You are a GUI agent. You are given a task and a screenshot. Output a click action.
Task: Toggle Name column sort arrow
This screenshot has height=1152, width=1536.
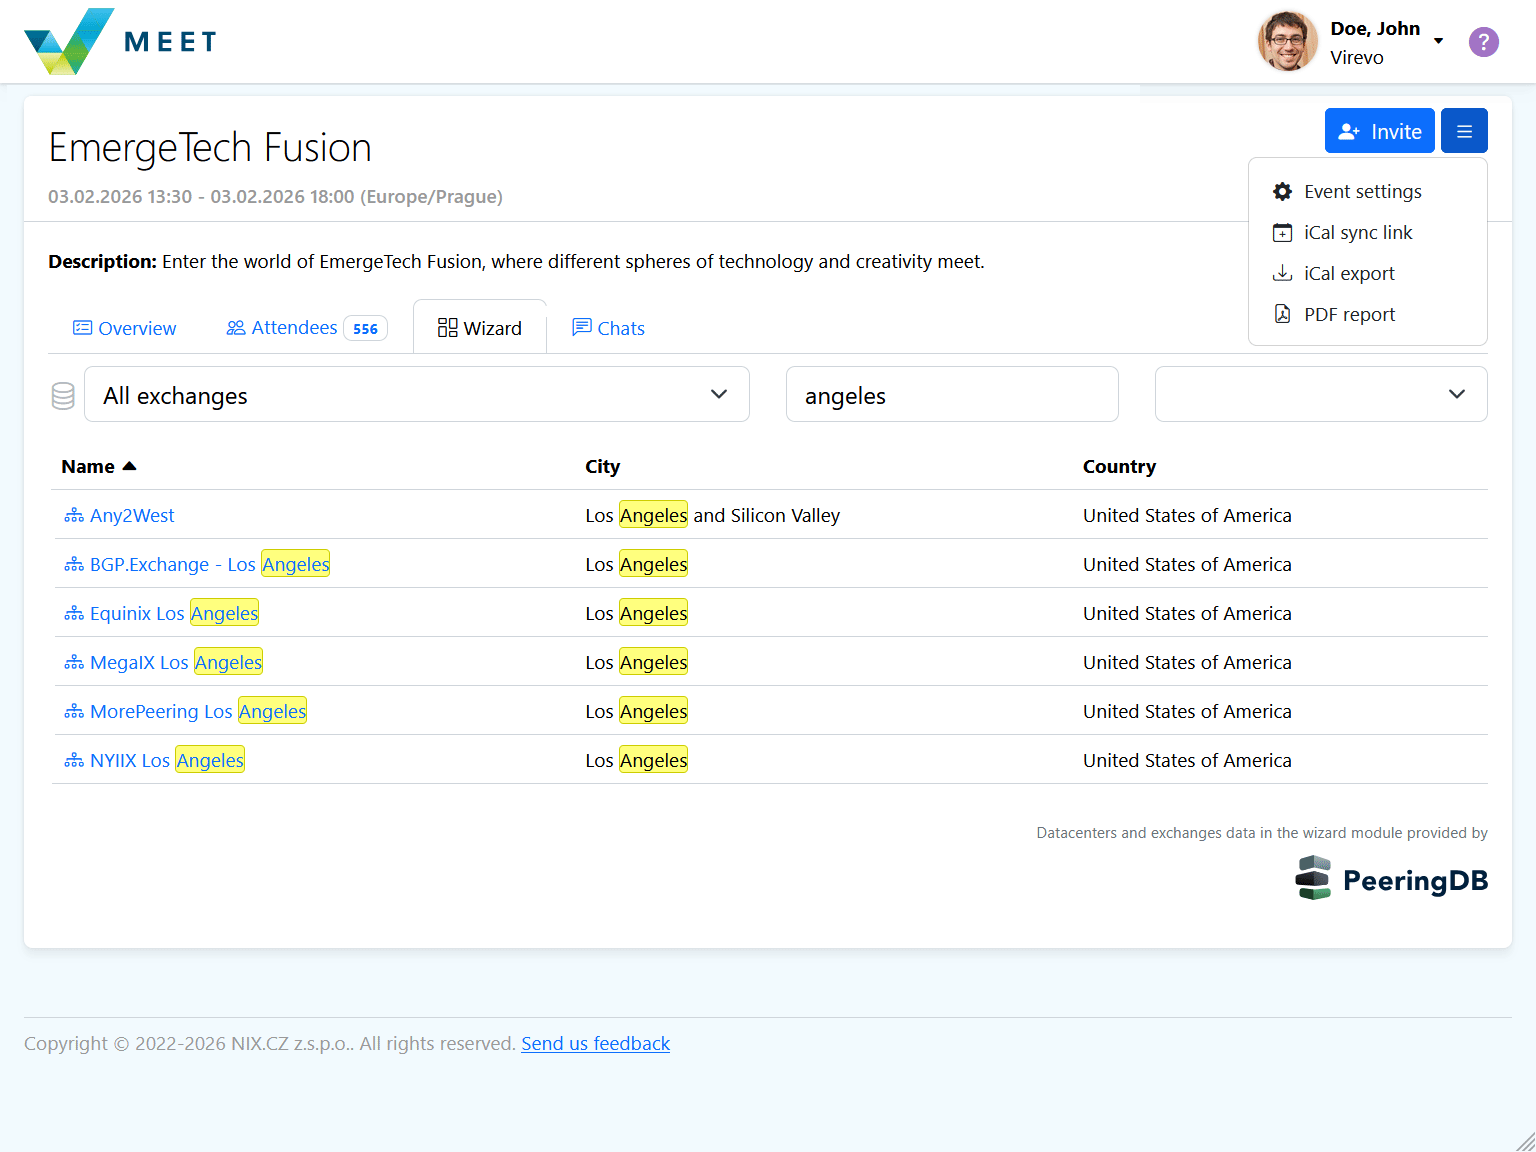[129, 467]
